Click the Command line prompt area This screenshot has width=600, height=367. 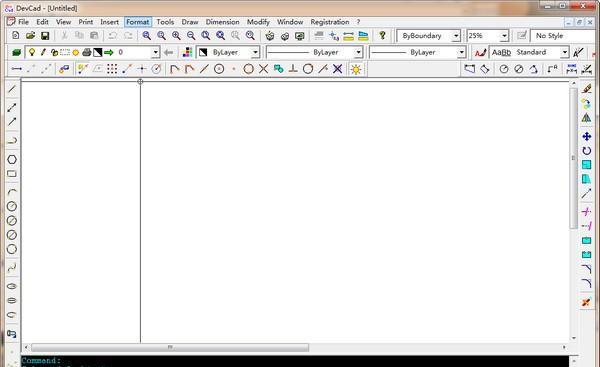[x=295, y=361]
